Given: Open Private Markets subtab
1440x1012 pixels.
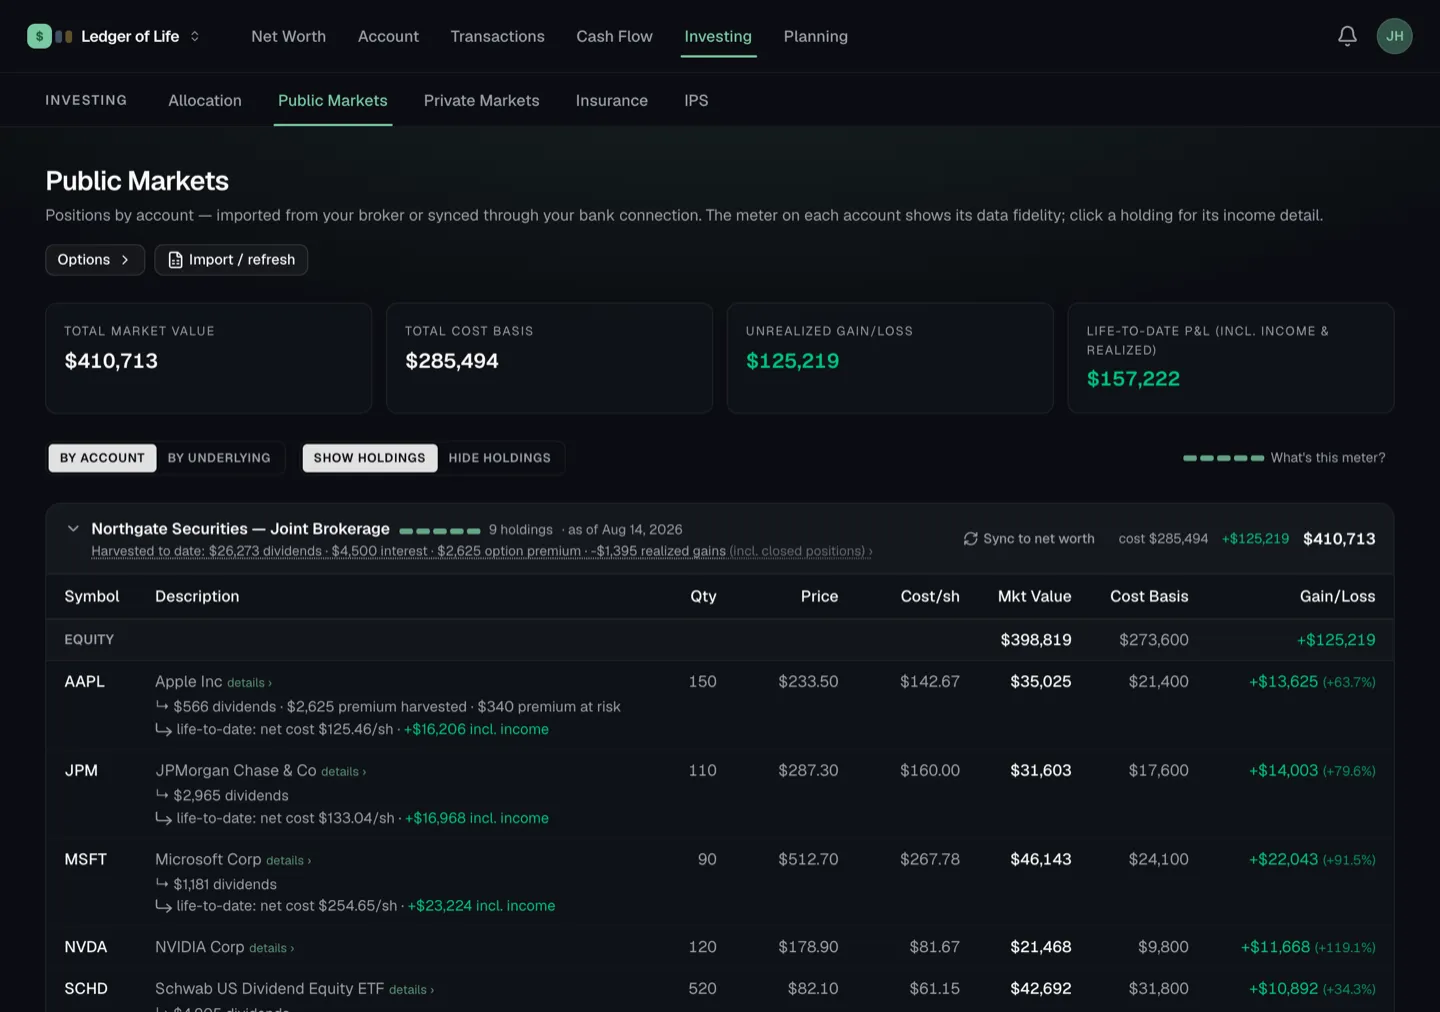Looking at the screenshot, I should coord(481,100).
